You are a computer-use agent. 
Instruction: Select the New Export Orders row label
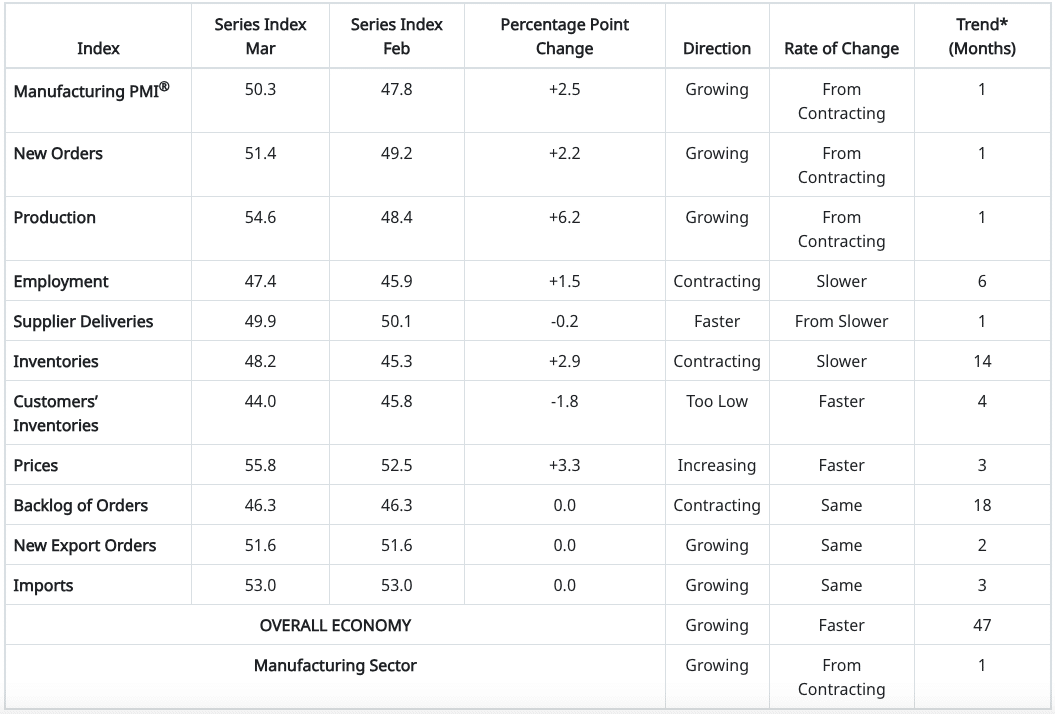(x=84, y=545)
